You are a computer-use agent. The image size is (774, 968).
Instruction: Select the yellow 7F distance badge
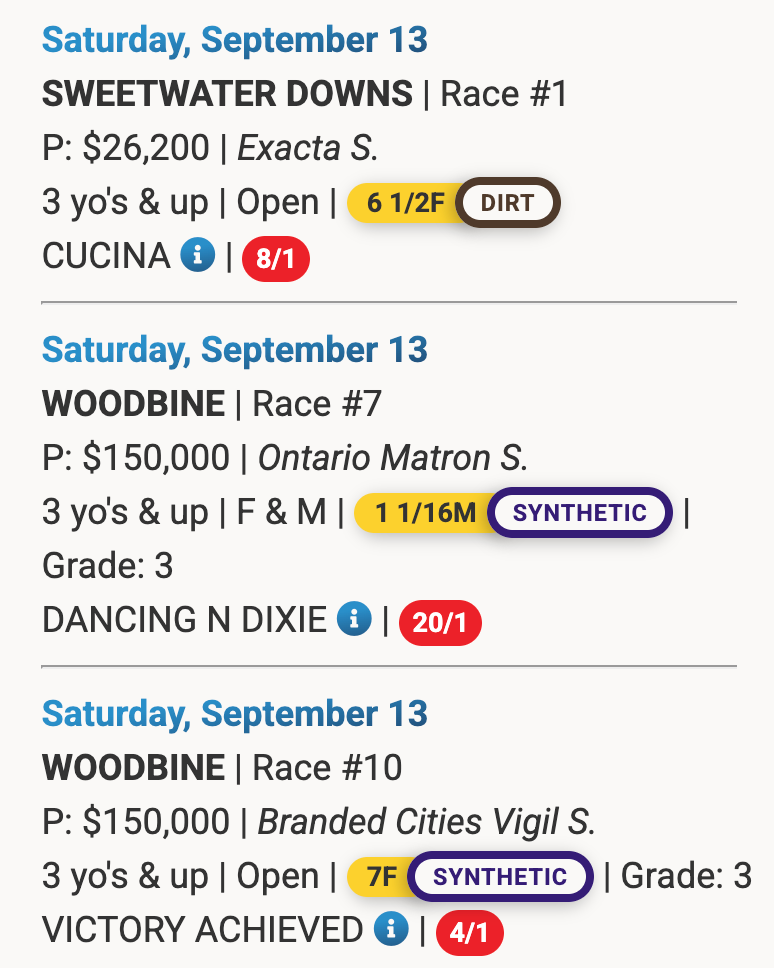point(381,877)
